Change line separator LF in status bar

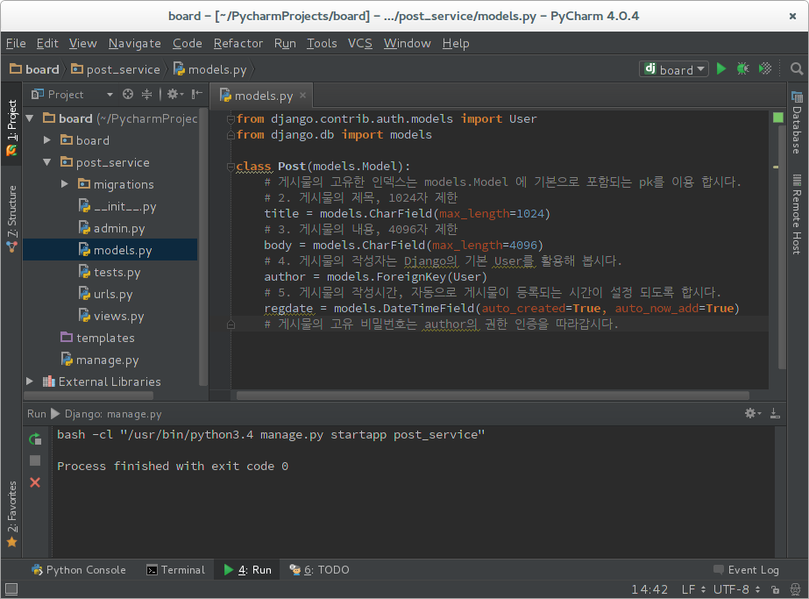(x=693, y=589)
